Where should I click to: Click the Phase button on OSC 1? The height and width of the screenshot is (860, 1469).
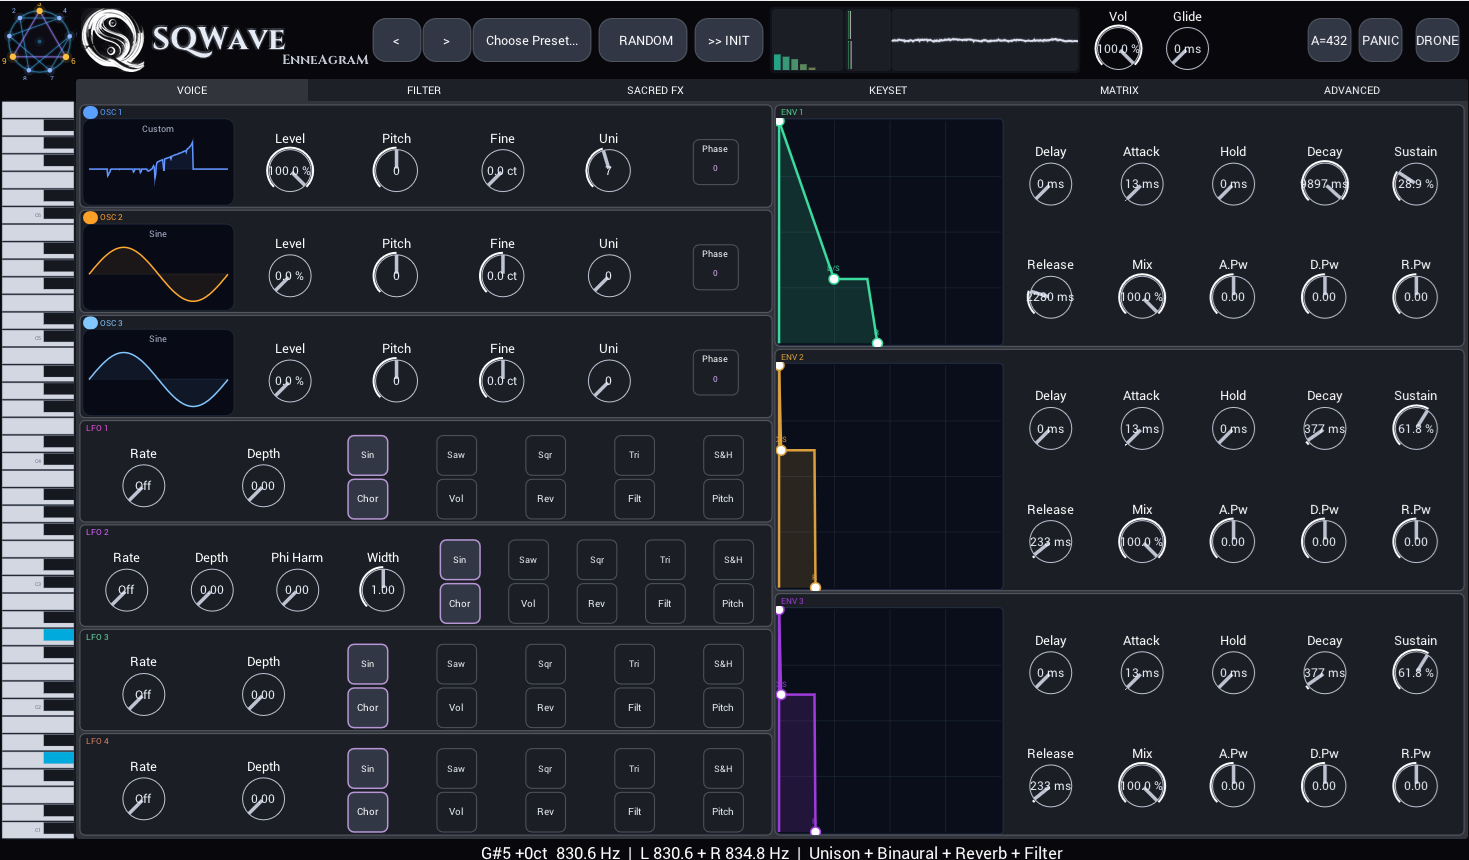pos(715,161)
